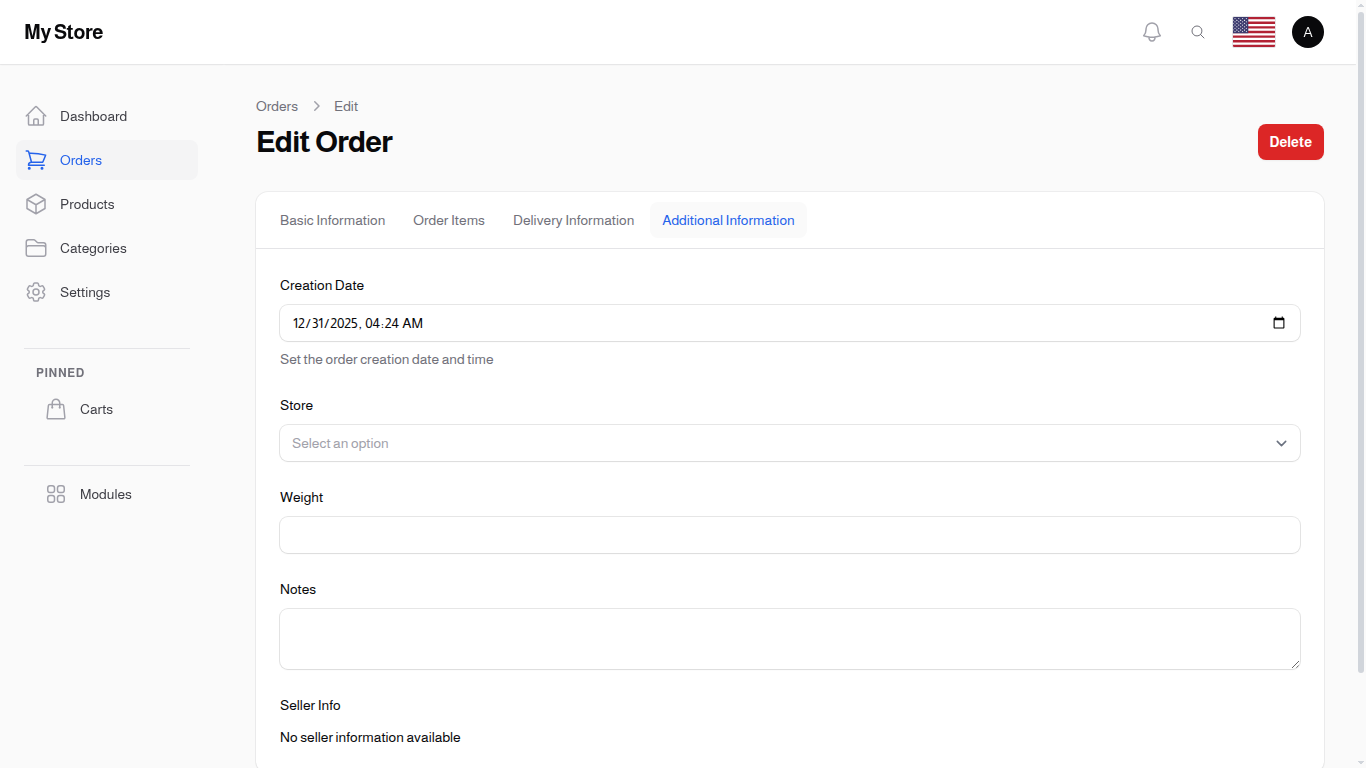The image size is (1366, 768).
Task: Click the Carts shopping bag icon
Action: [56, 409]
